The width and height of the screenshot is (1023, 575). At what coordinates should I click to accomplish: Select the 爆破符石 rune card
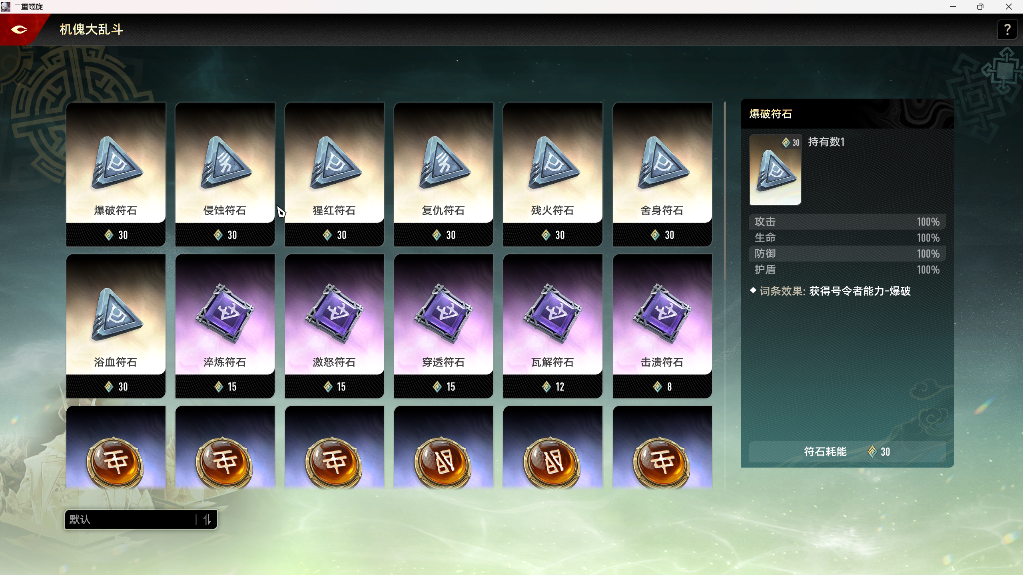click(115, 174)
